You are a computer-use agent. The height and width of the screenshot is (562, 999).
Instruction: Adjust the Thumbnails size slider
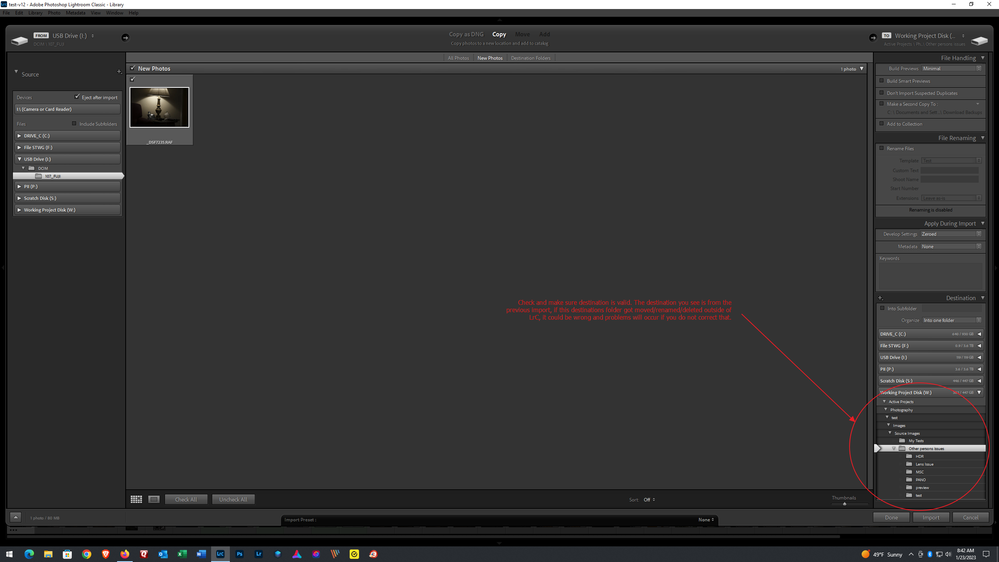tap(845, 503)
